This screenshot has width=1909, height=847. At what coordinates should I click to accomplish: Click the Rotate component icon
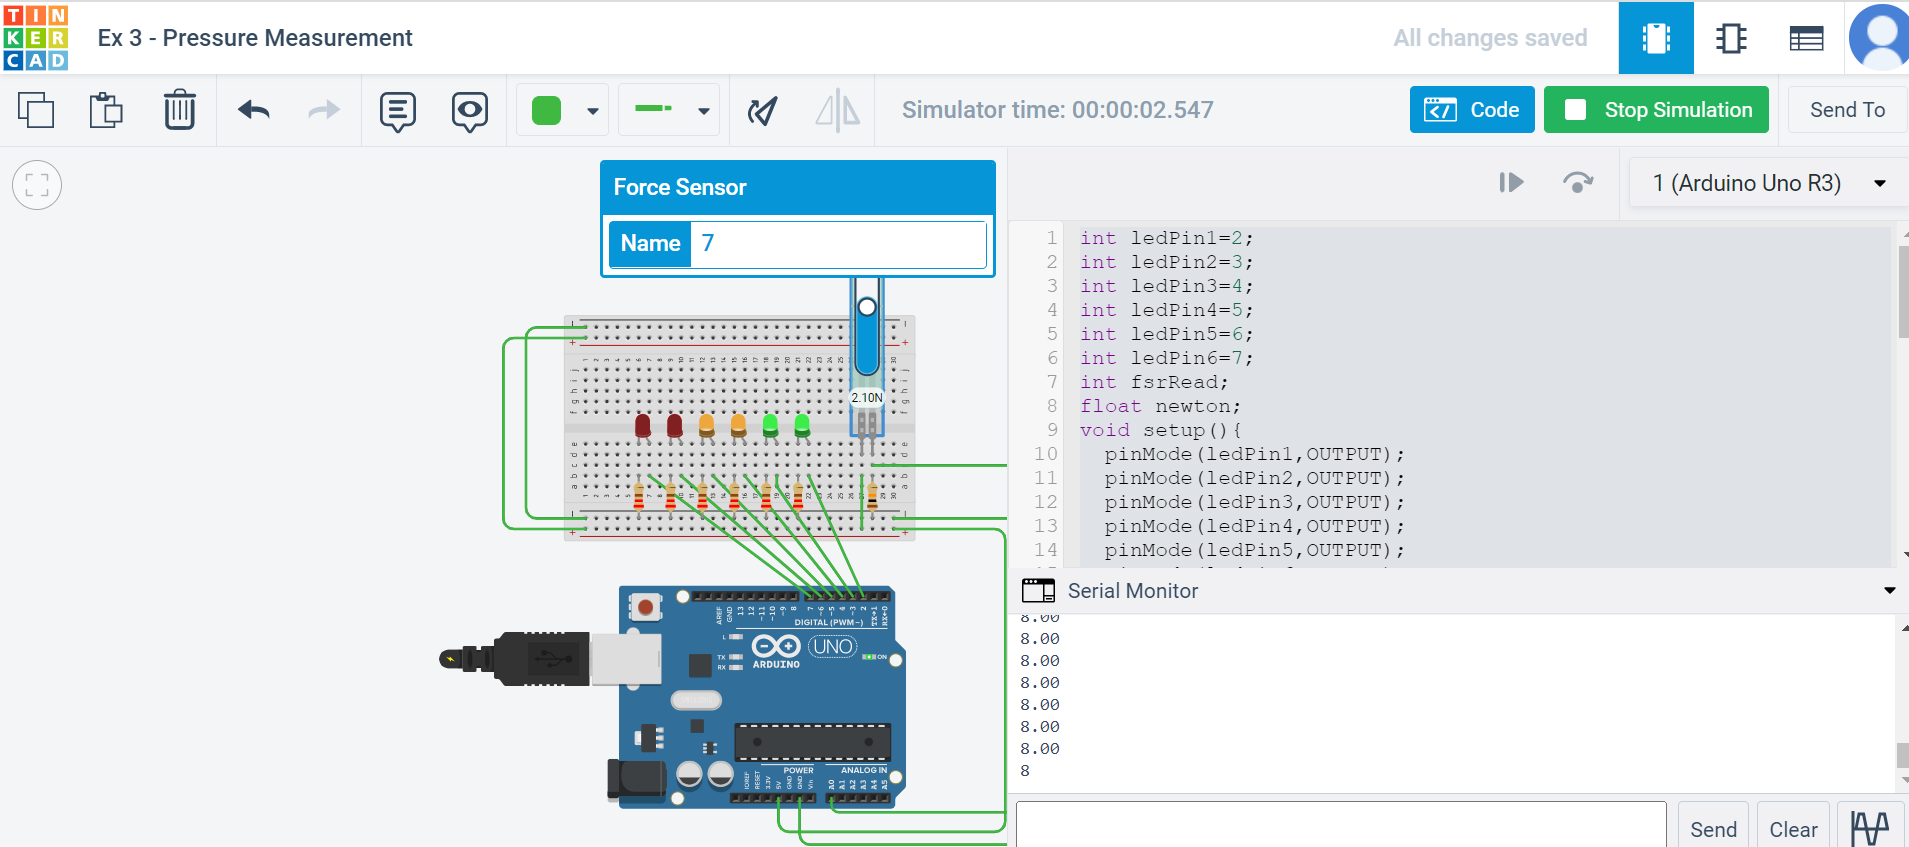(x=763, y=110)
